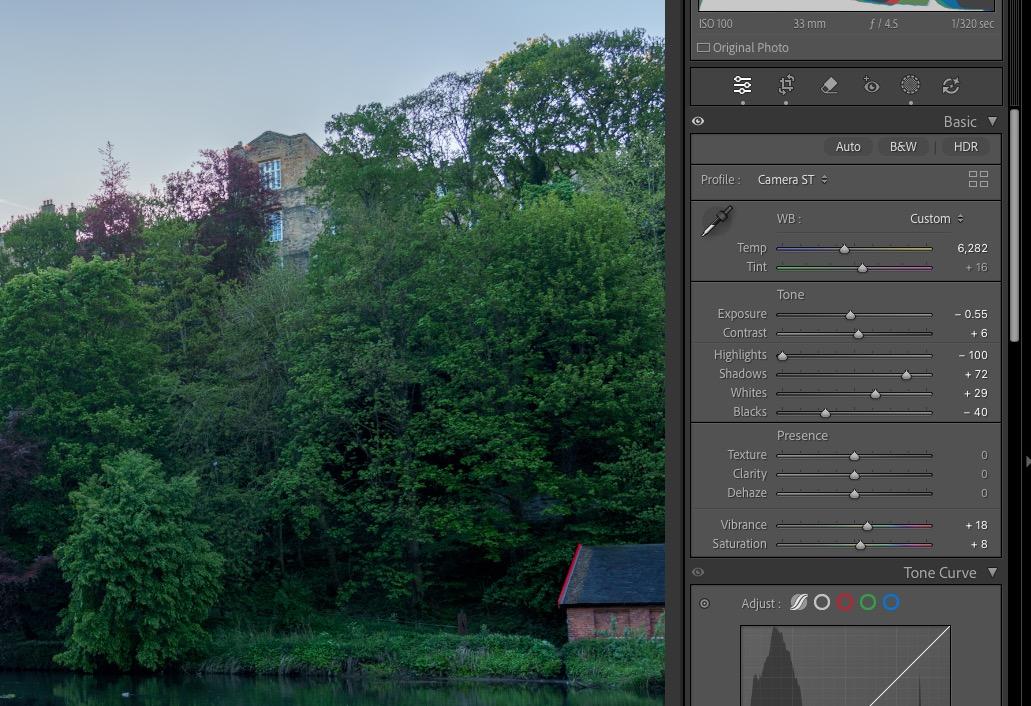Click the Contrast value + 6 field
Viewport: 1031px width, 706px height.
pyautogui.click(x=979, y=333)
